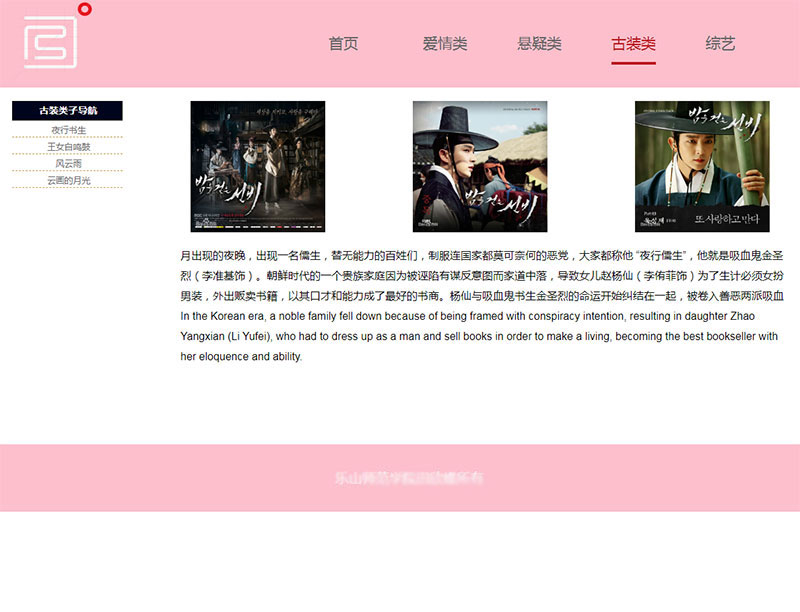Screen dimensions: 800x612
Task: Select the 古装类 navigation tab
Action: pos(633,44)
